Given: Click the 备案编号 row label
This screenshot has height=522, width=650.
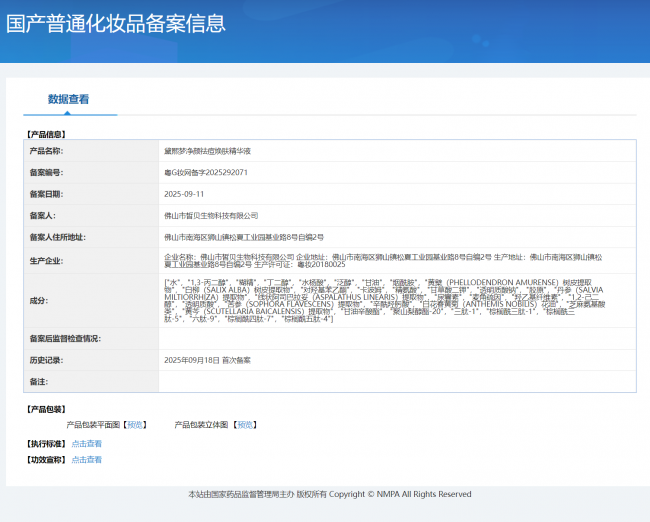Looking at the screenshot, I should click(46, 172).
